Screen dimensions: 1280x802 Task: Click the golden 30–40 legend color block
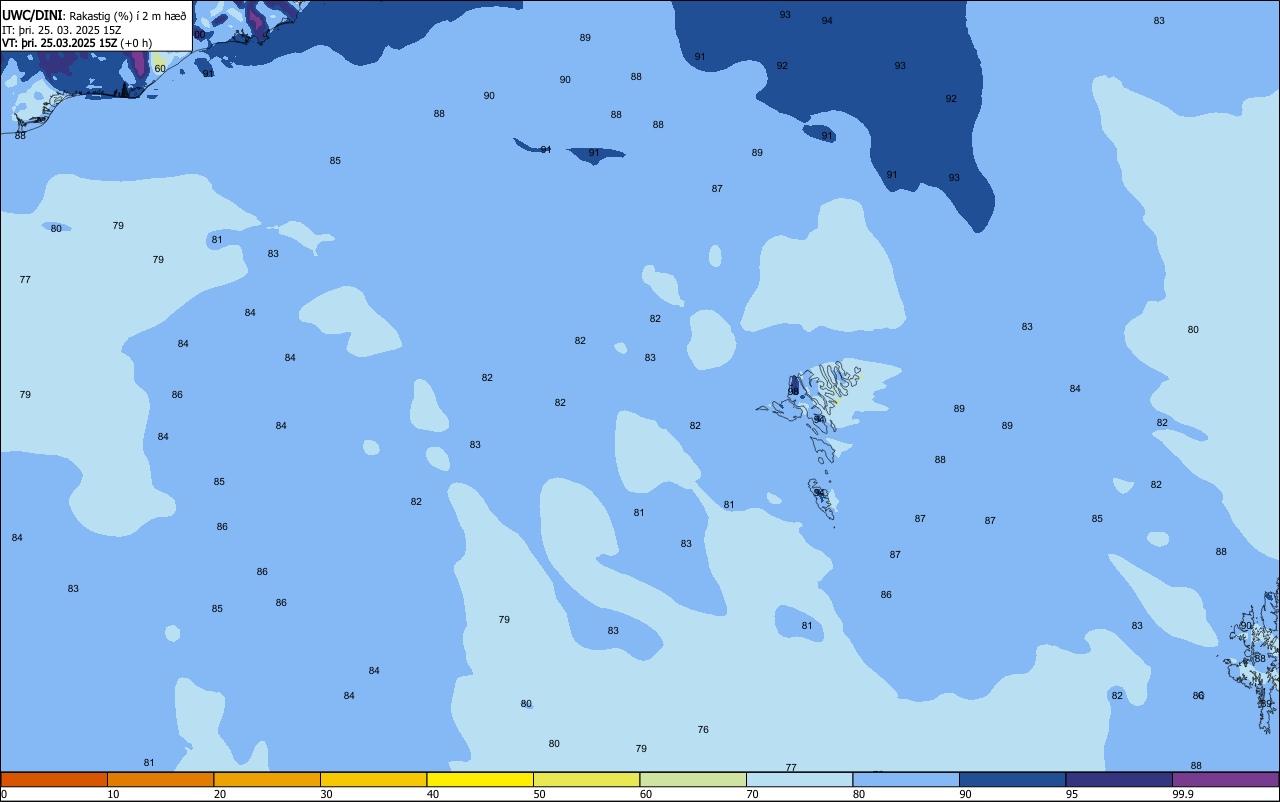click(373, 779)
